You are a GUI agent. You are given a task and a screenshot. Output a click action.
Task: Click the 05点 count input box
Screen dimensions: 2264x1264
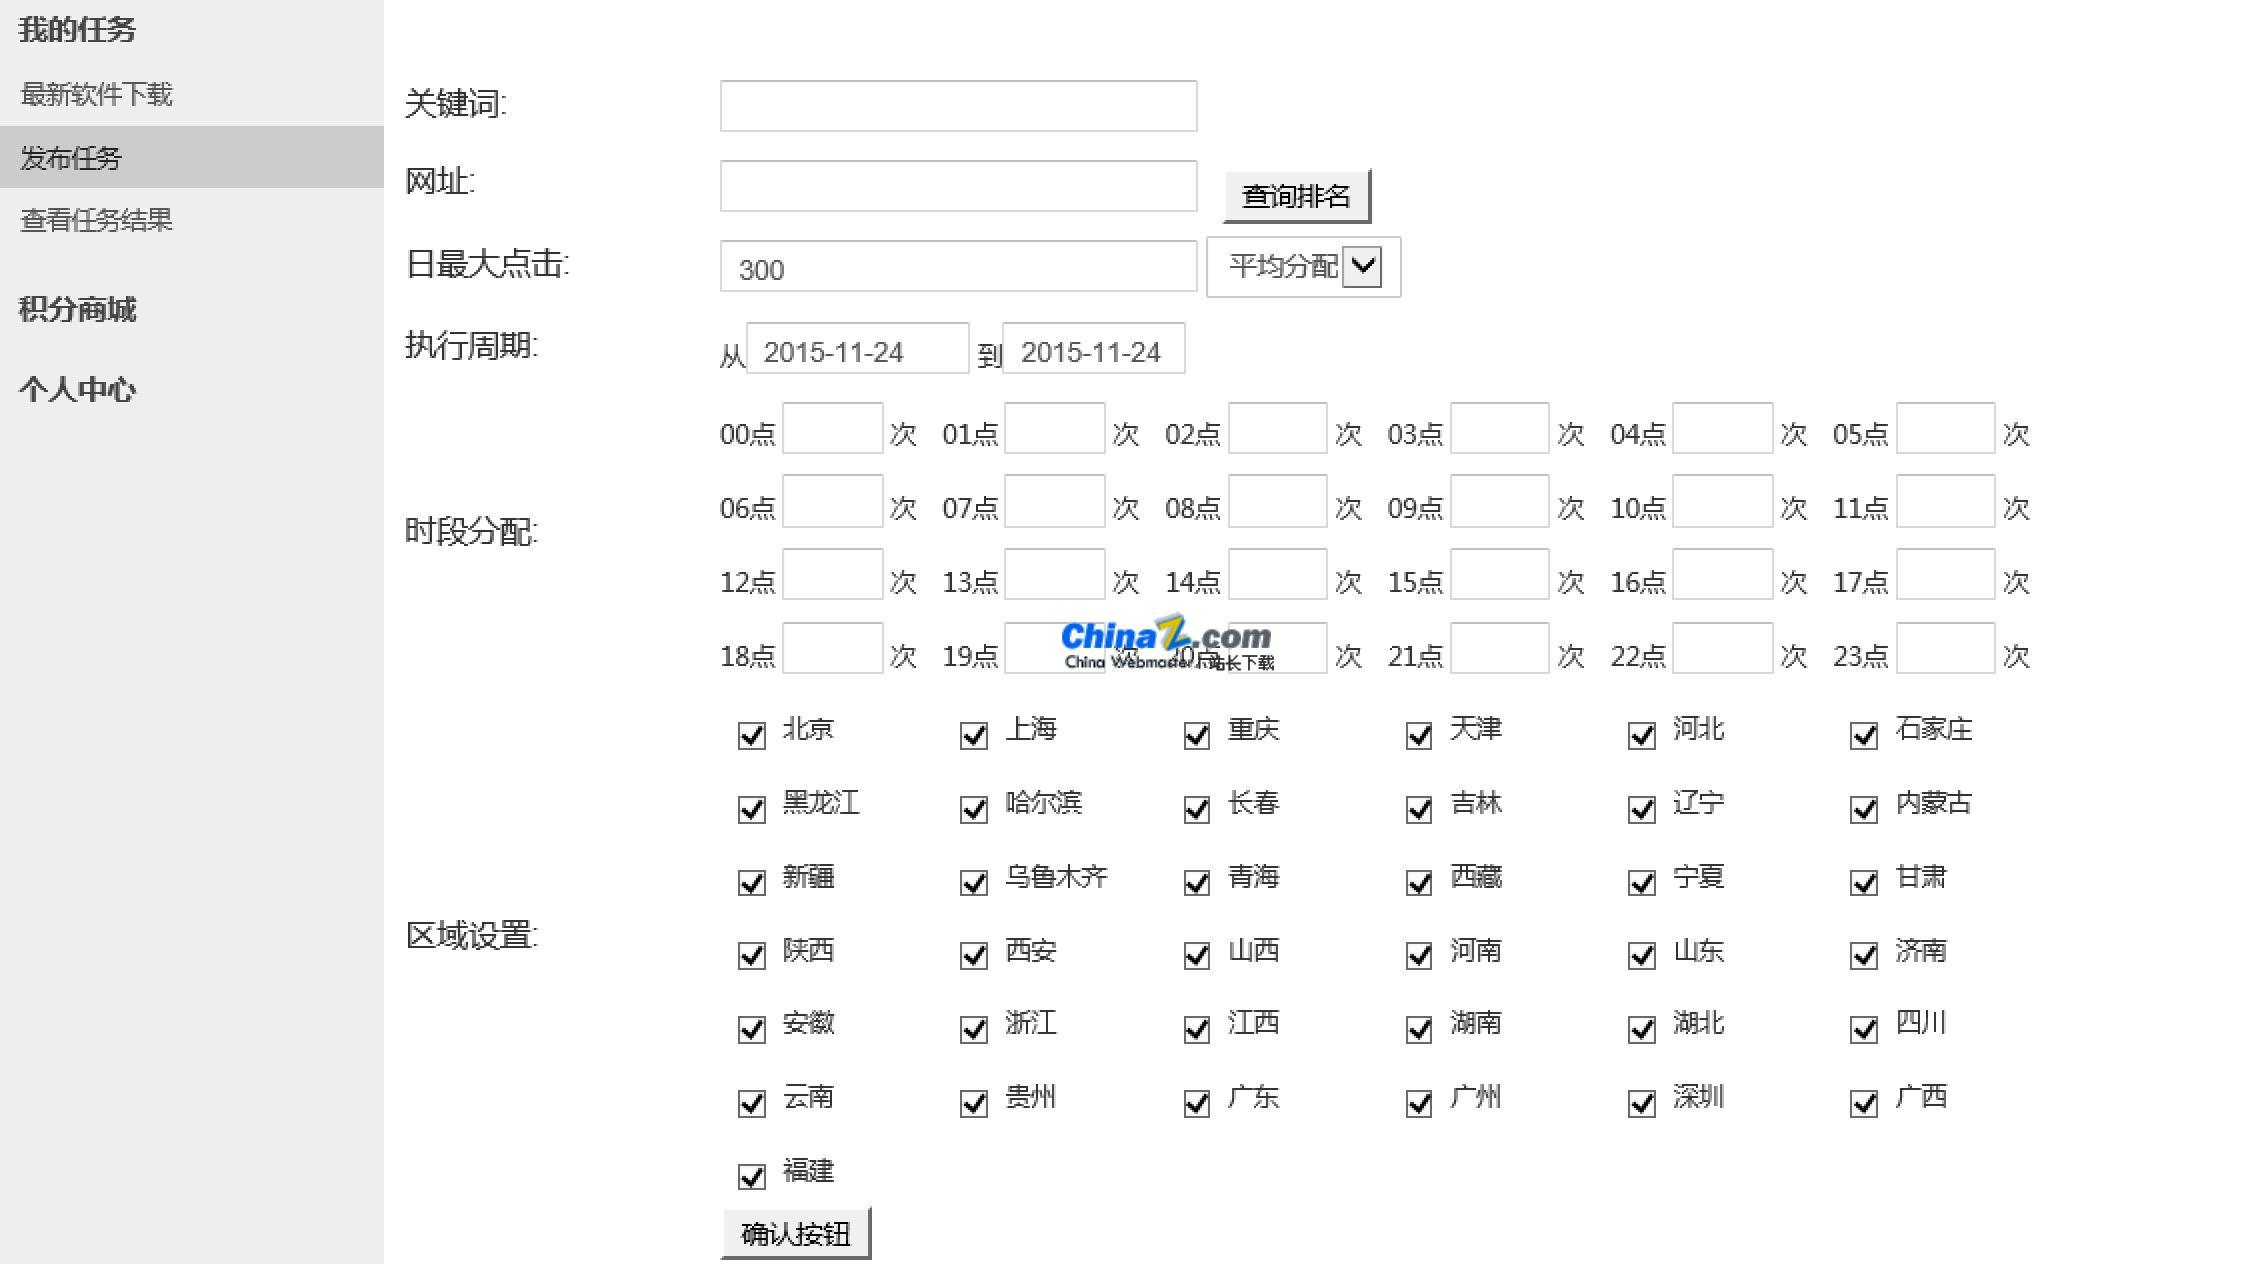point(1945,428)
